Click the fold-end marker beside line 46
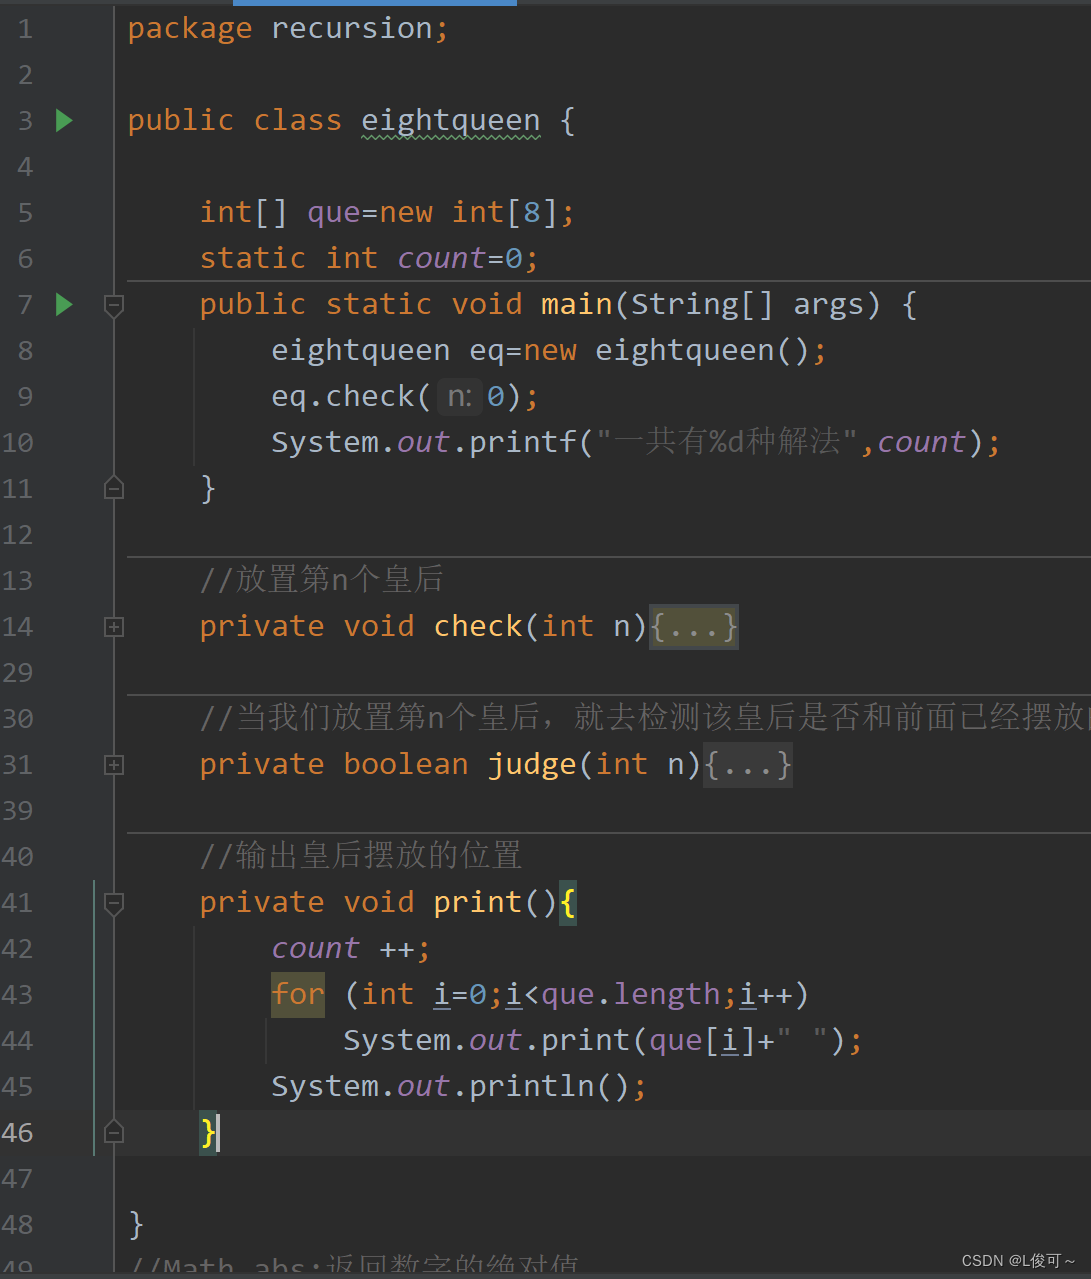Viewport: 1091px width, 1279px height. coord(113,1131)
